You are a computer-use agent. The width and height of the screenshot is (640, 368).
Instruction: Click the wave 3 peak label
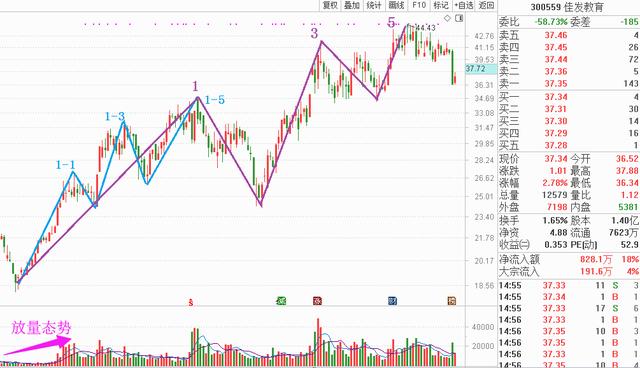pos(314,33)
